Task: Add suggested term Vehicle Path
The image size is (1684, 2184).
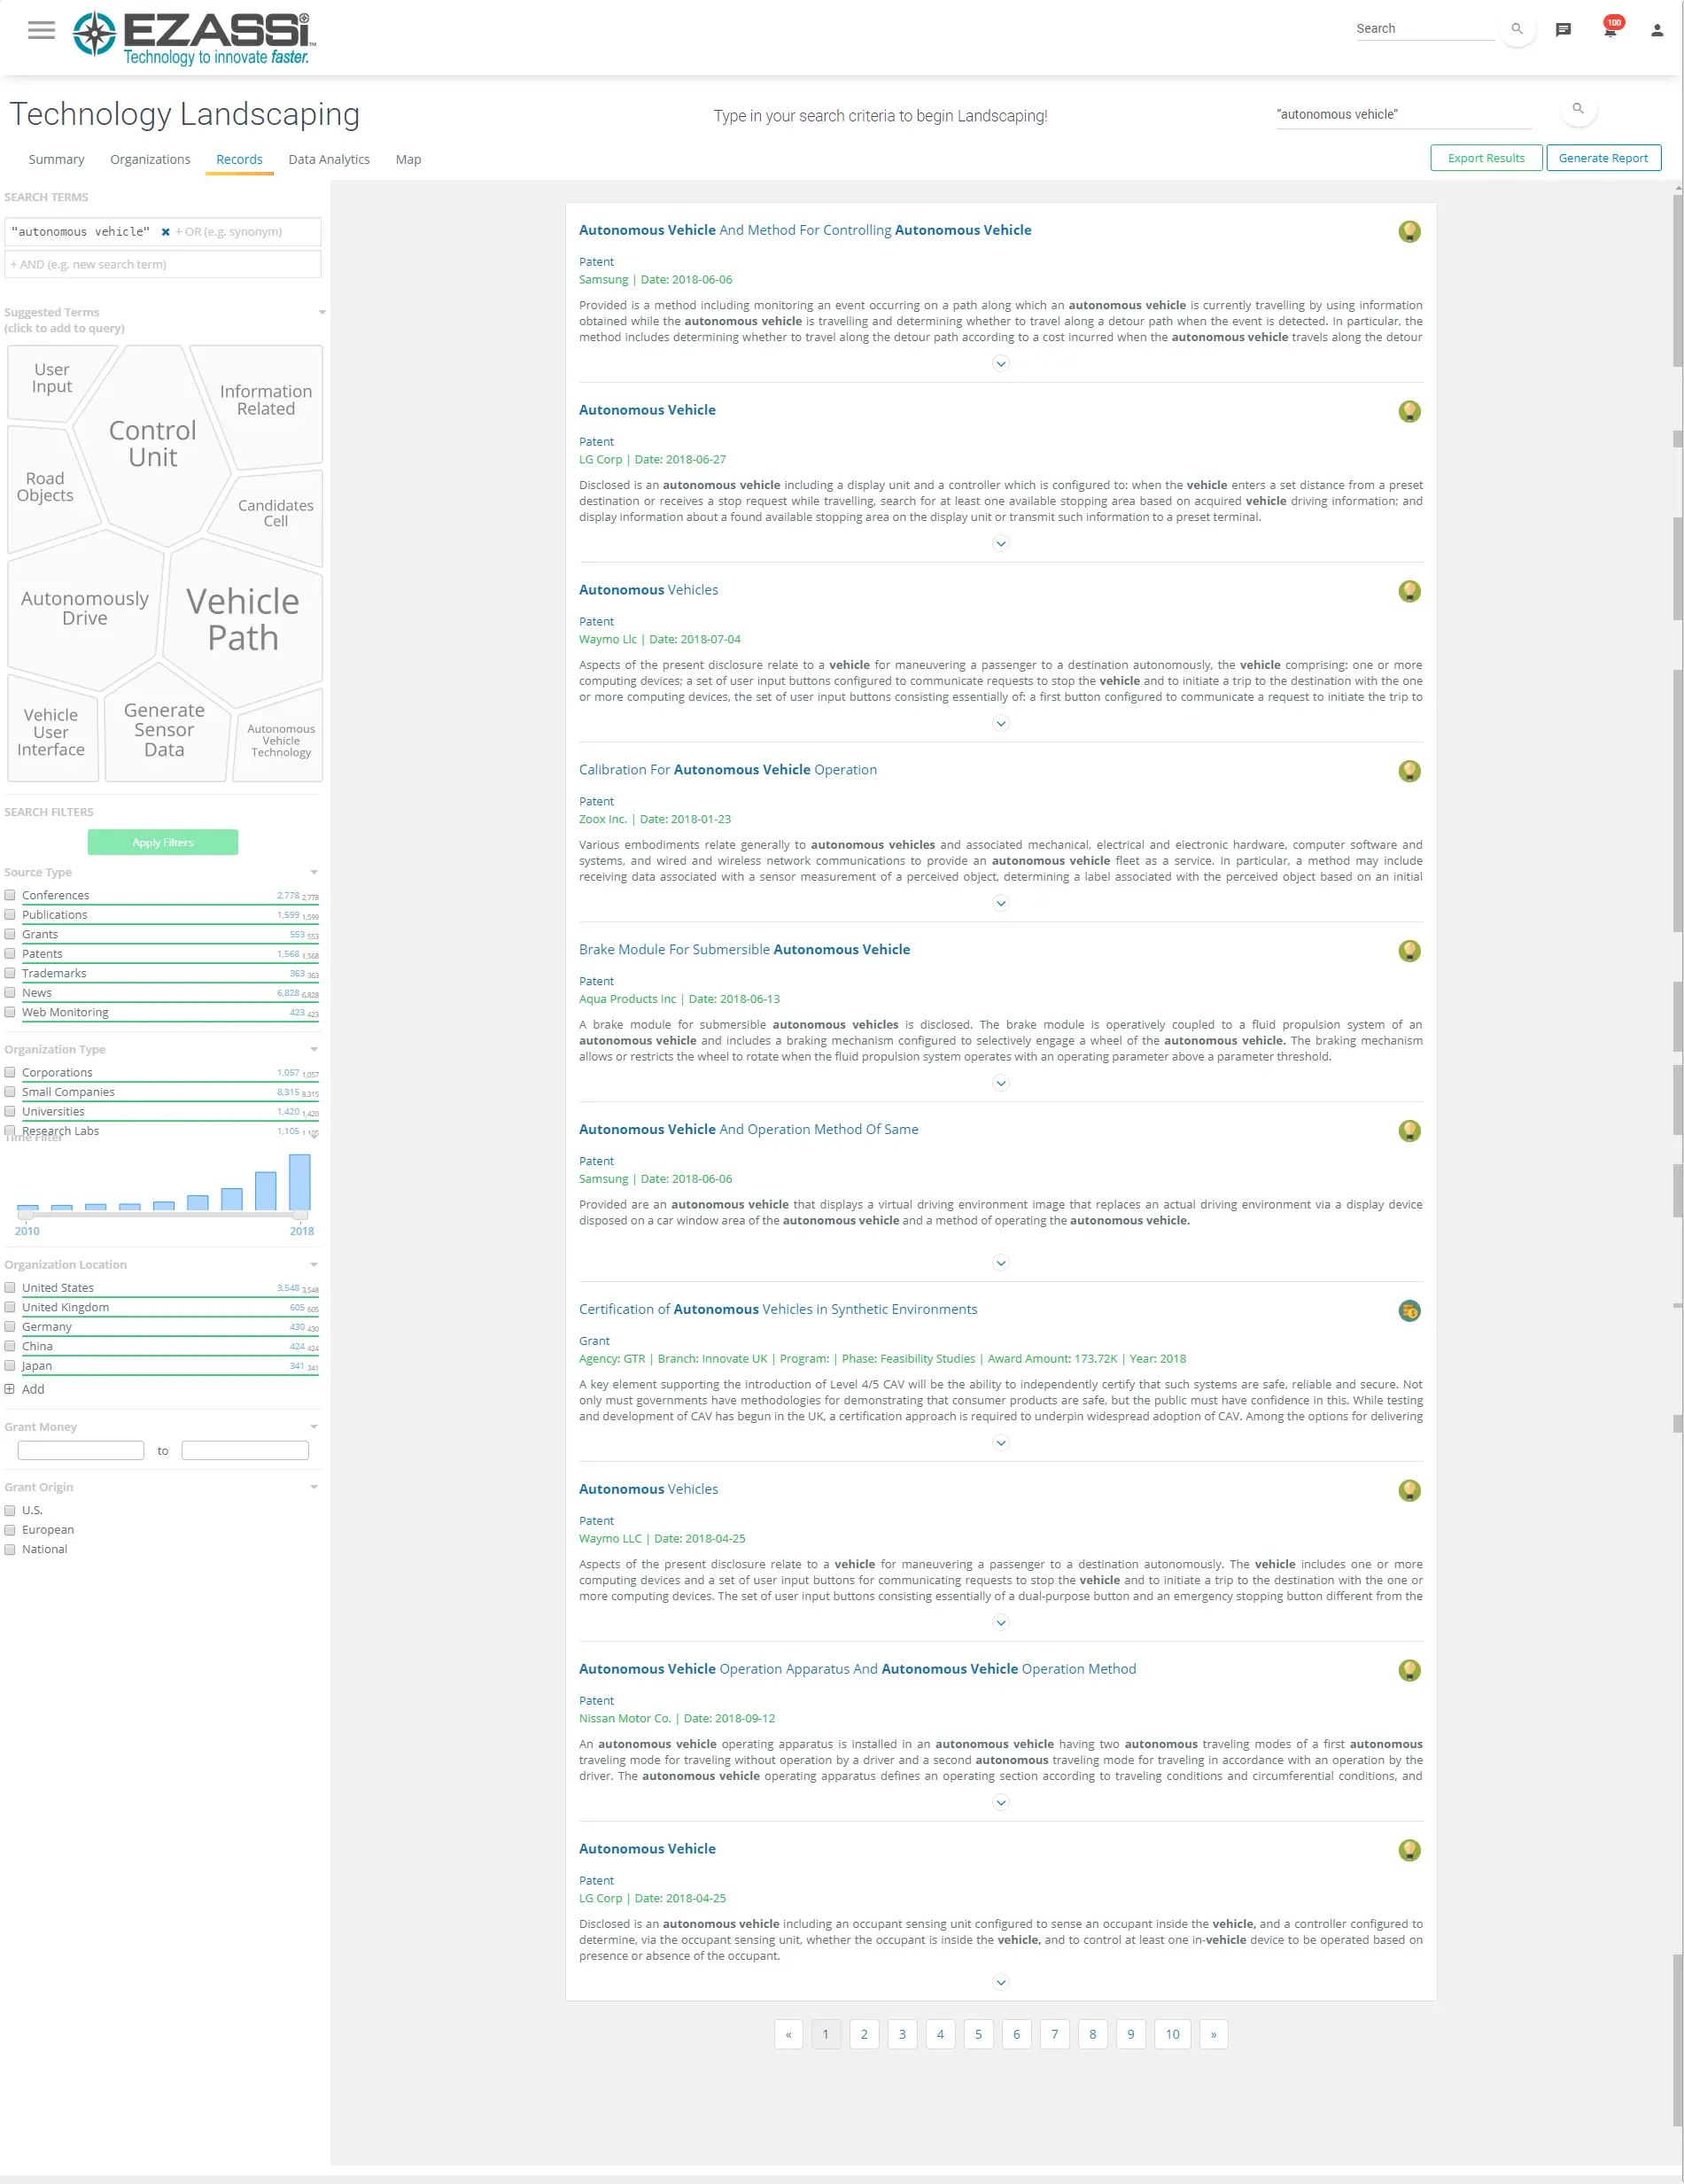Action: tap(243, 619)
